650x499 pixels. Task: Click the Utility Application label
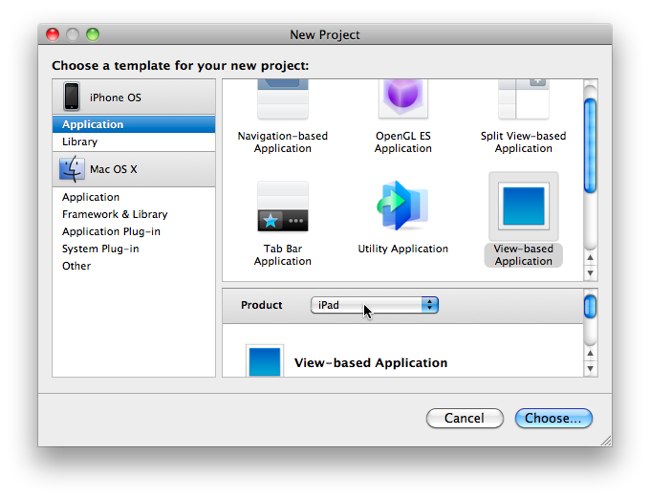[x=403, y=249]
